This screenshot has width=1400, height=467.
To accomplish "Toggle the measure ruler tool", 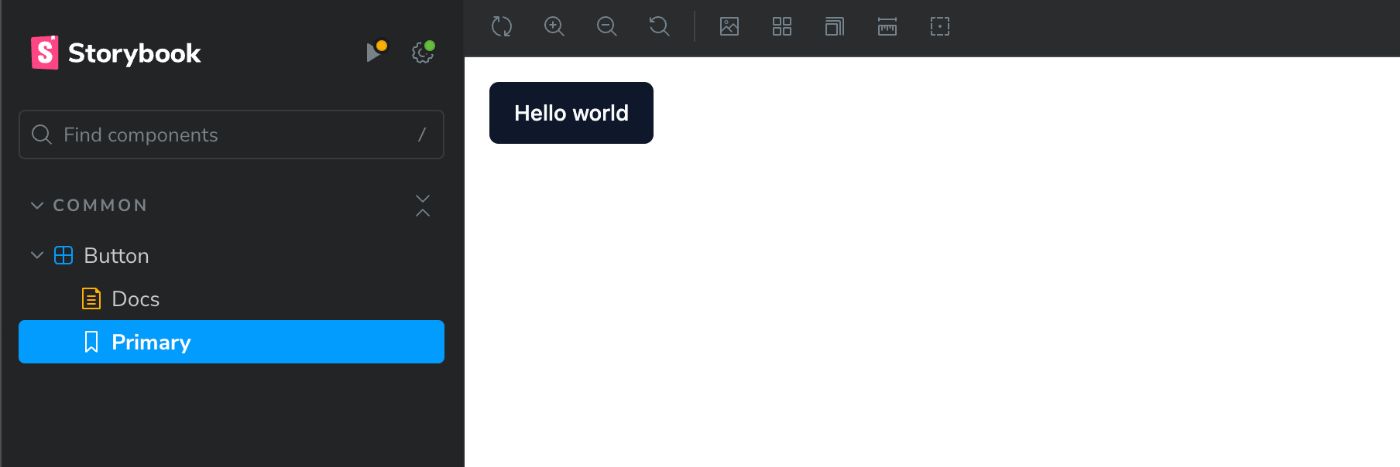I will (887, 27).
